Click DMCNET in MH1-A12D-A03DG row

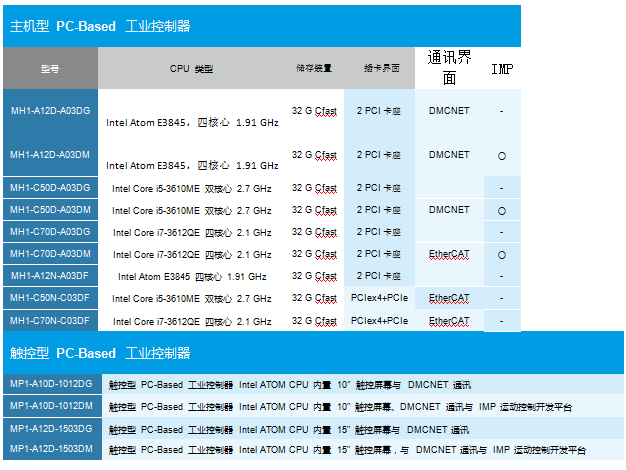click(x=449, y=111)
